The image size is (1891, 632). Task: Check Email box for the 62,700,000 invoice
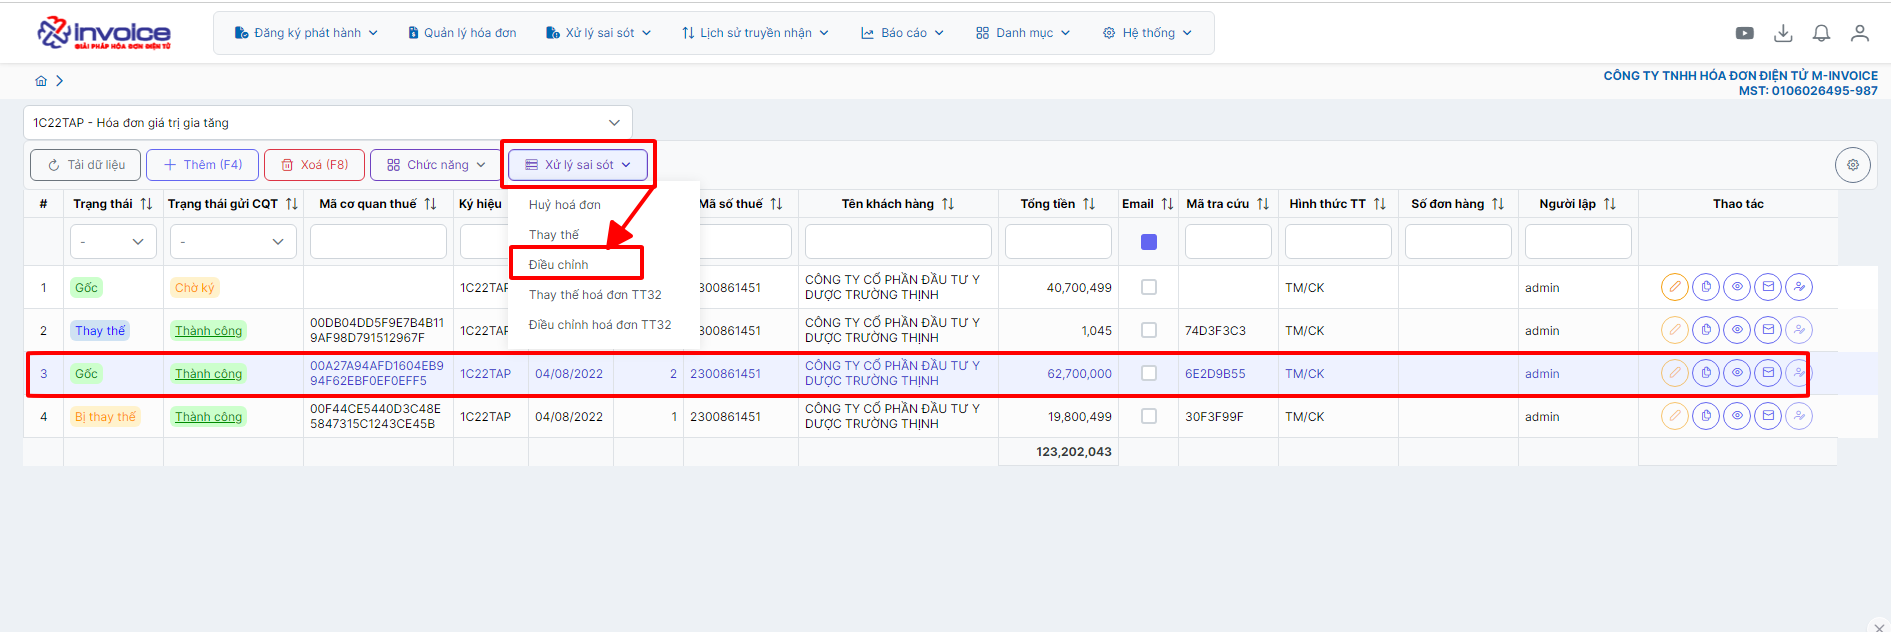[1149, 373]
